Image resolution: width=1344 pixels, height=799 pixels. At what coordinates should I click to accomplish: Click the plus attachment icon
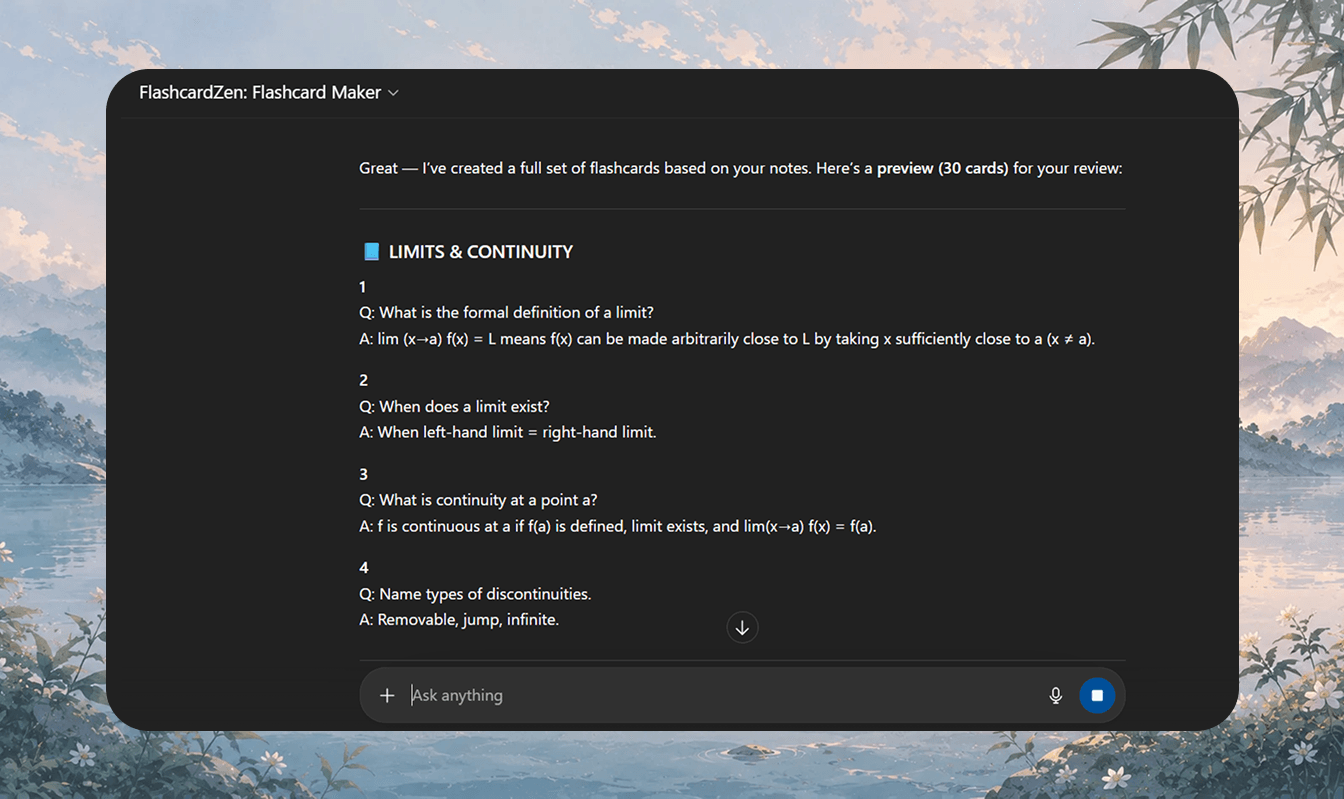[x=387, y=695]
